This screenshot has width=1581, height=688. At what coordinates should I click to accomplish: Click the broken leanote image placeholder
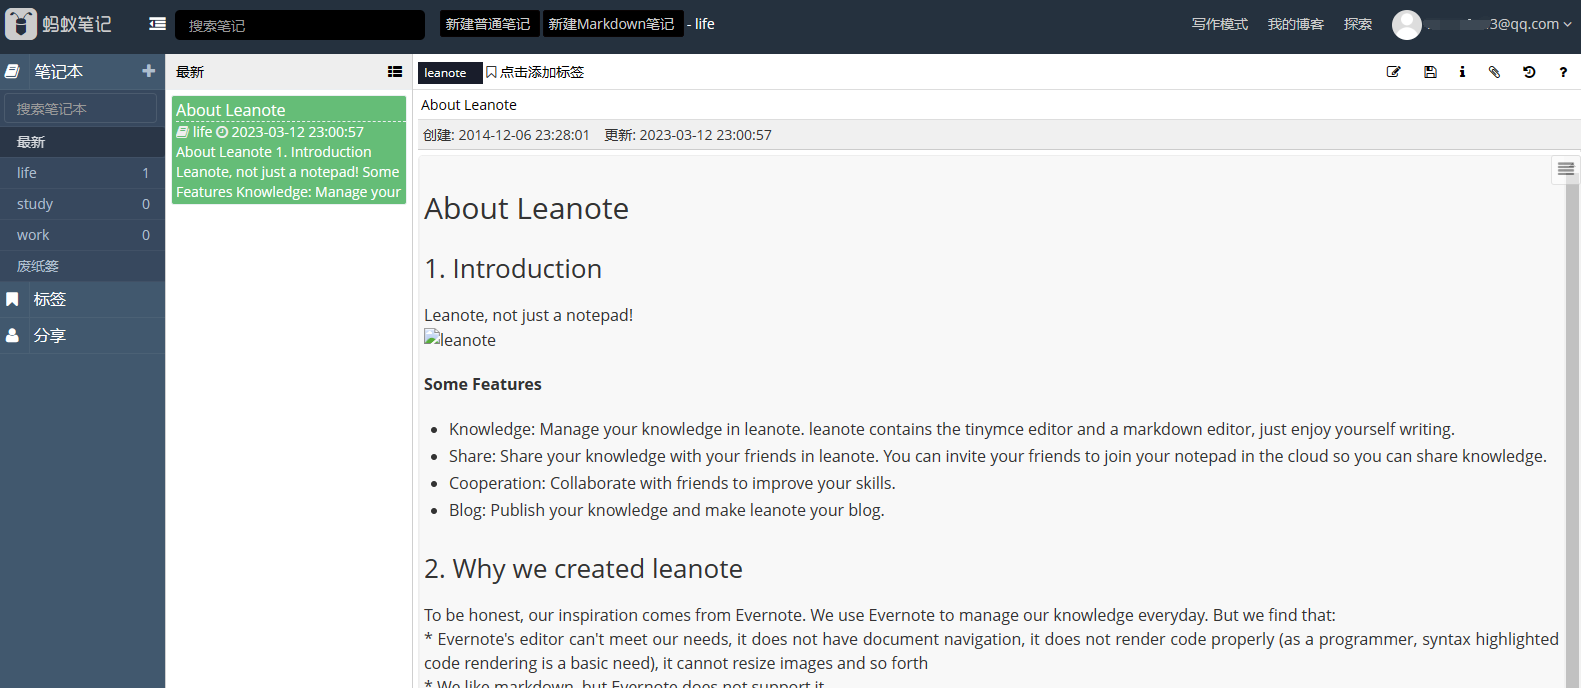pyautogui.click(x=460, y=340)
